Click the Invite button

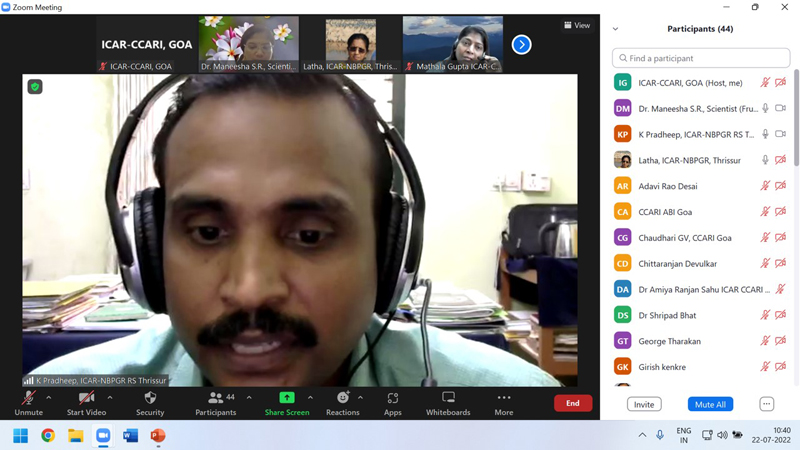pos(644,404)
